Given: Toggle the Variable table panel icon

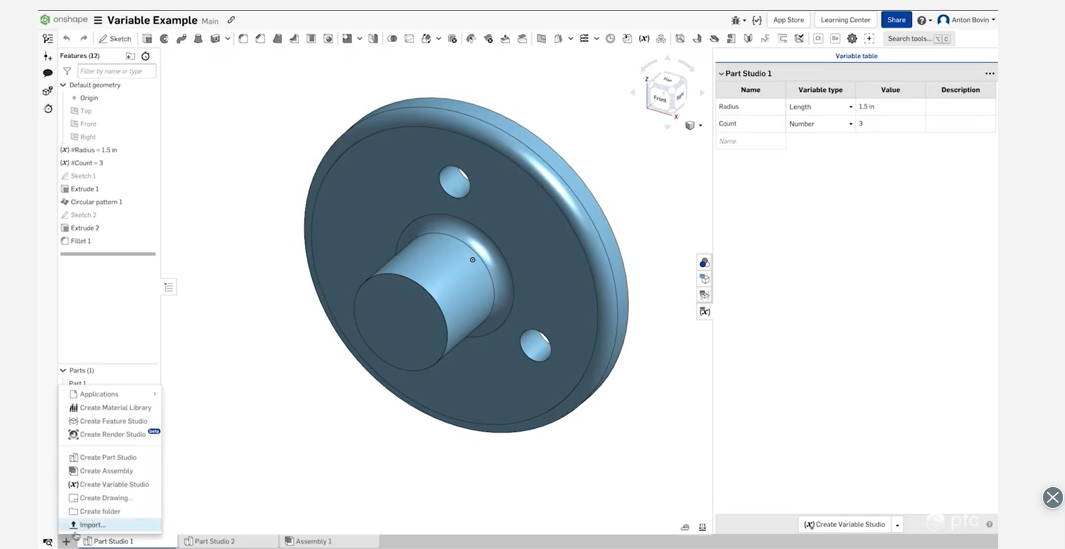Looking at the screenshot, I should pos(704,311).
